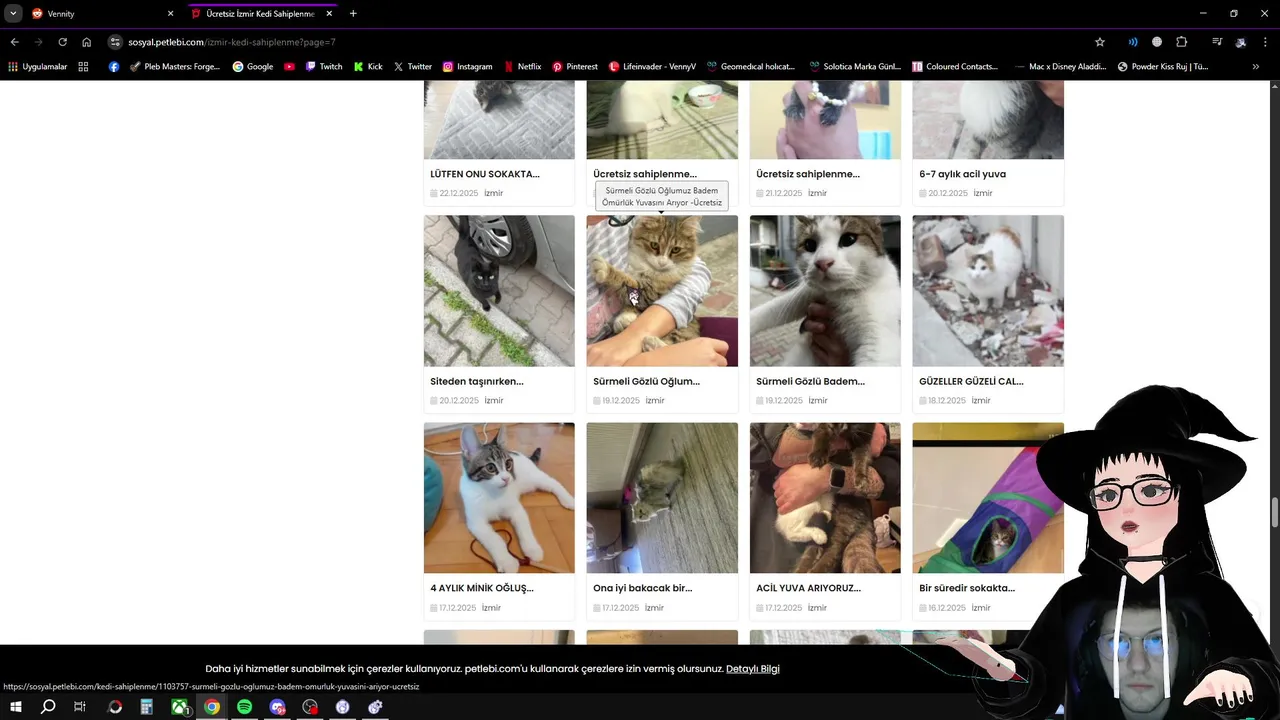Open the Lifeinvader - VennyV bookmark

652,67
